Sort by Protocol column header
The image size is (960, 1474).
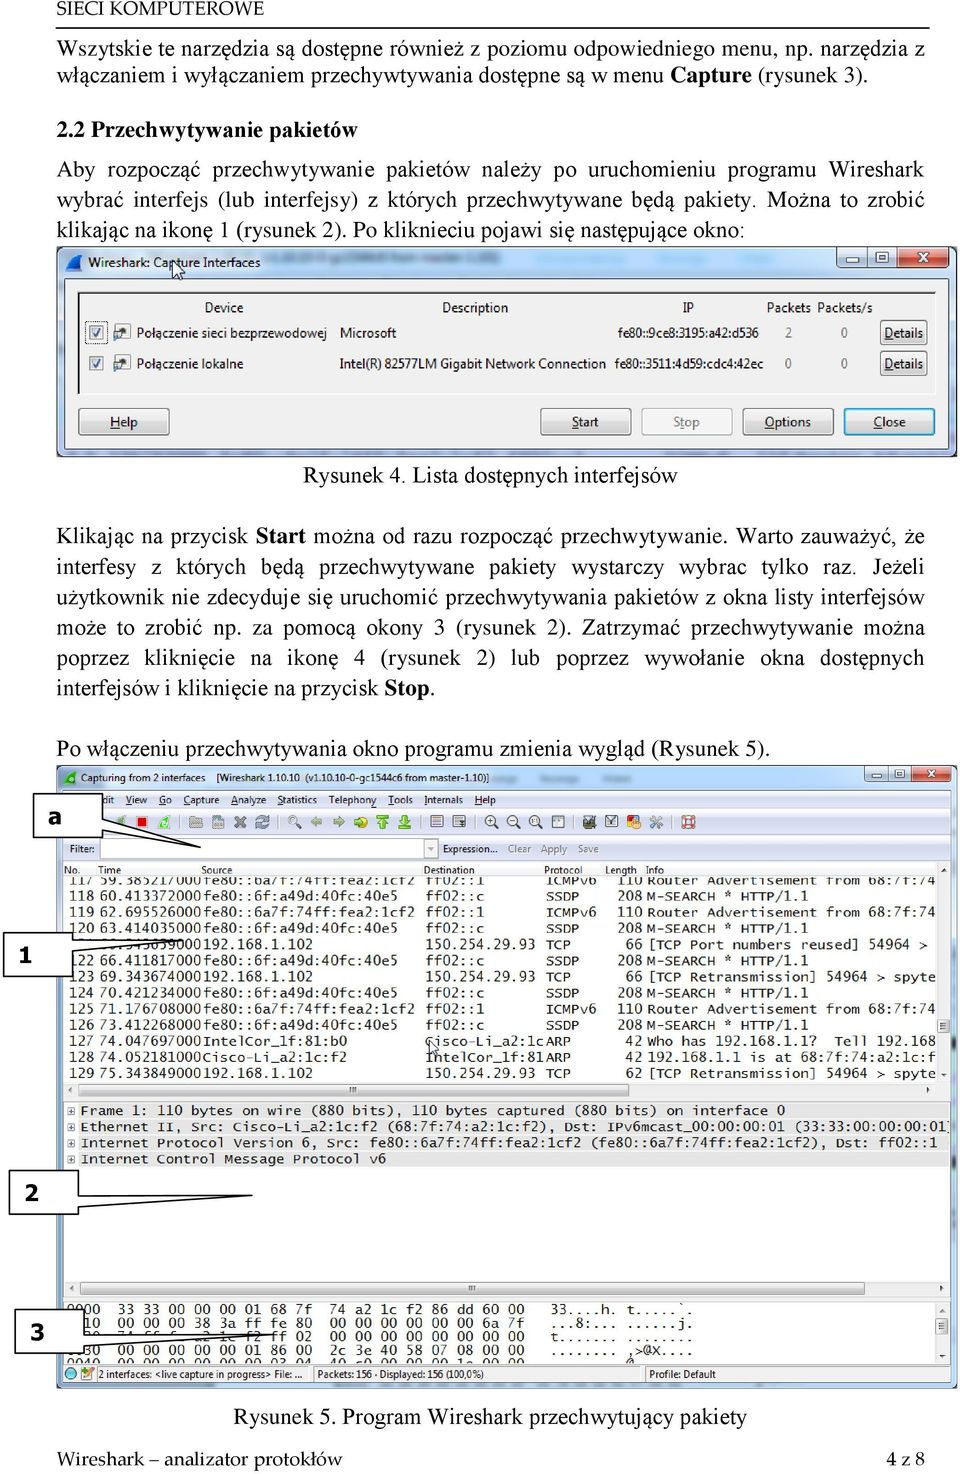pyautogui.click(x=563, y=870)
